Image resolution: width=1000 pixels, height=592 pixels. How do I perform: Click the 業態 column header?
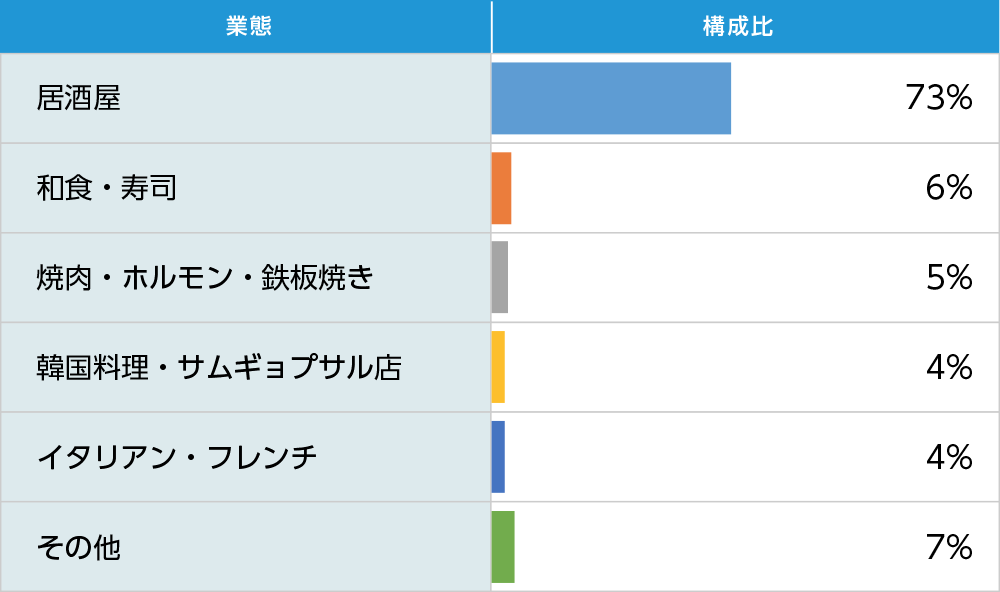[246, 27]
